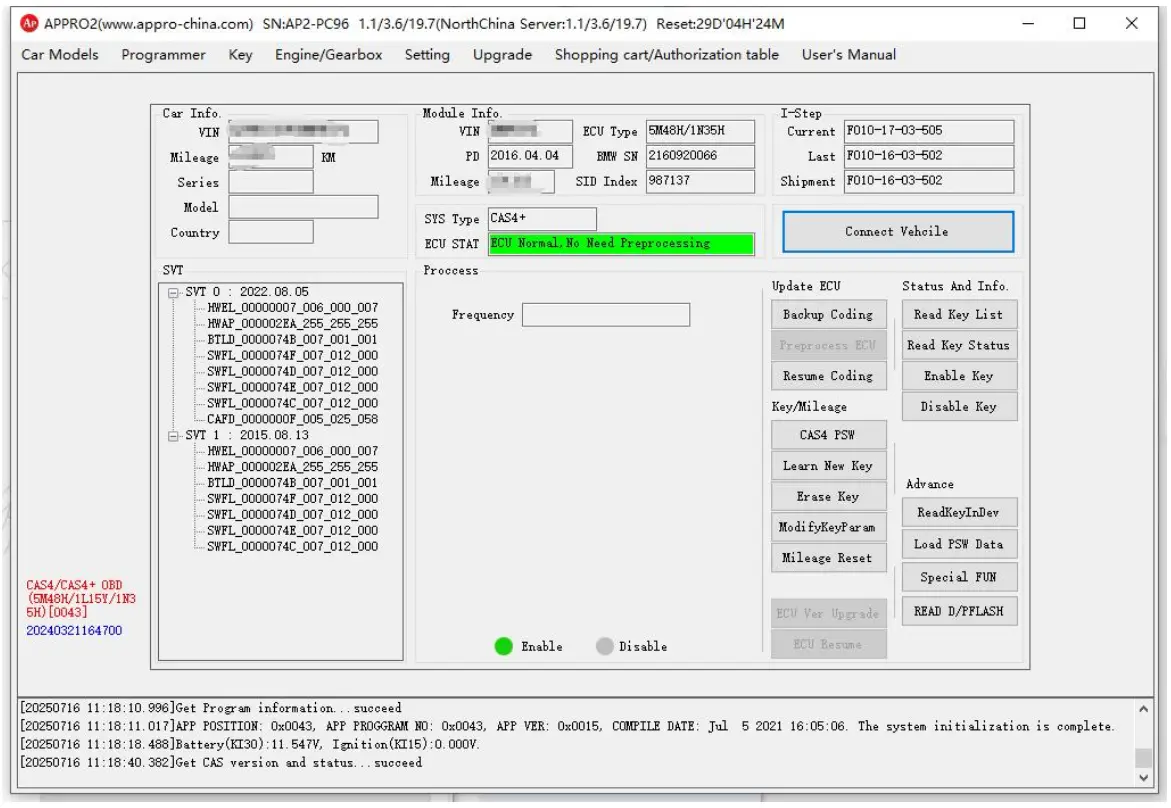Click log line 'Get Program information...succeed'

211,707
